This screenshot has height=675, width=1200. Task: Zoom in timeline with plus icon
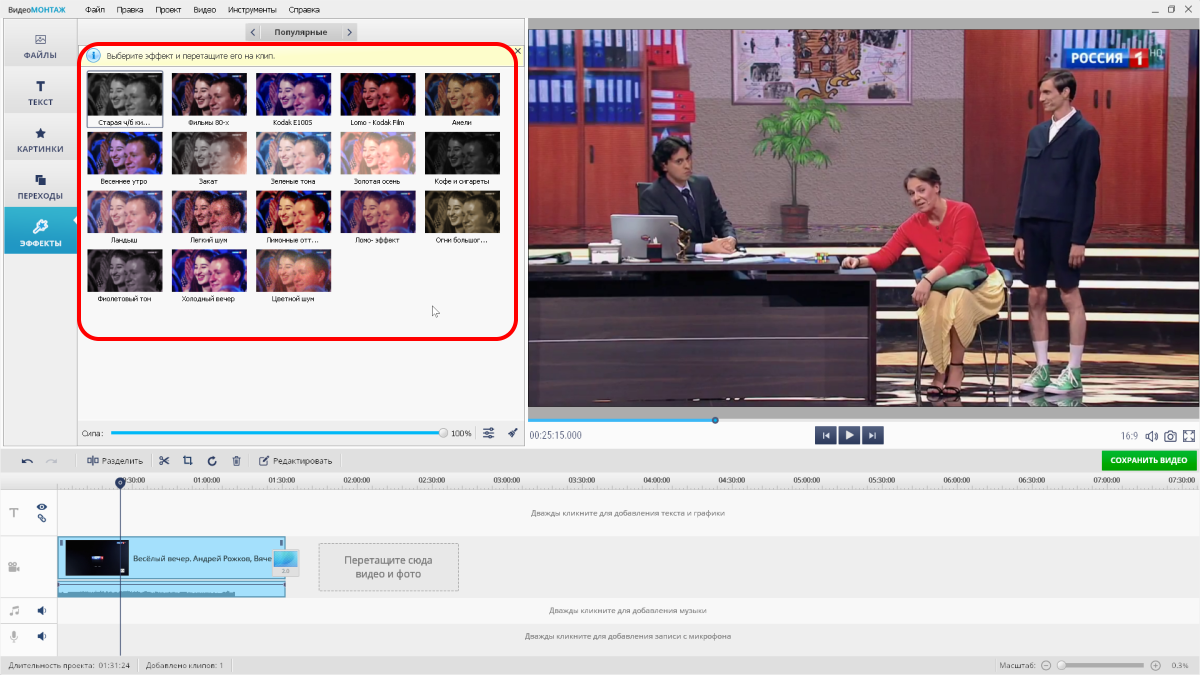point(1155,665)
